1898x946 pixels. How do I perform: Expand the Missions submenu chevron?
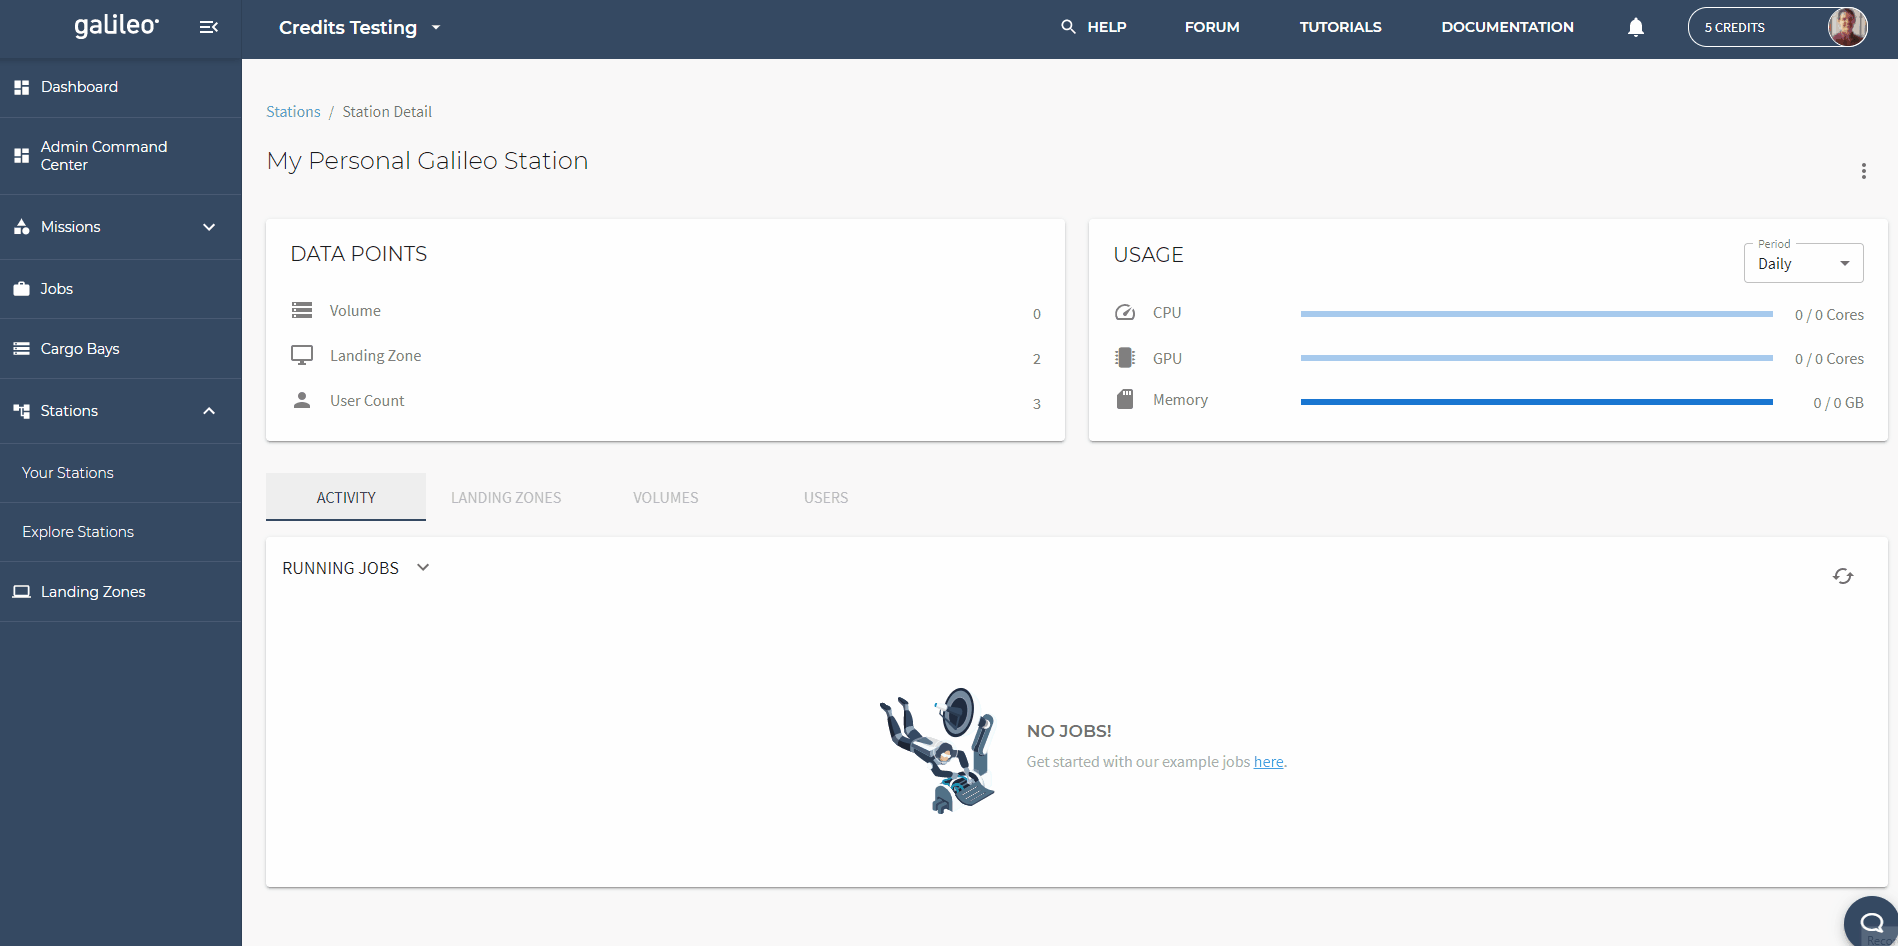click(x=209, y=227)
